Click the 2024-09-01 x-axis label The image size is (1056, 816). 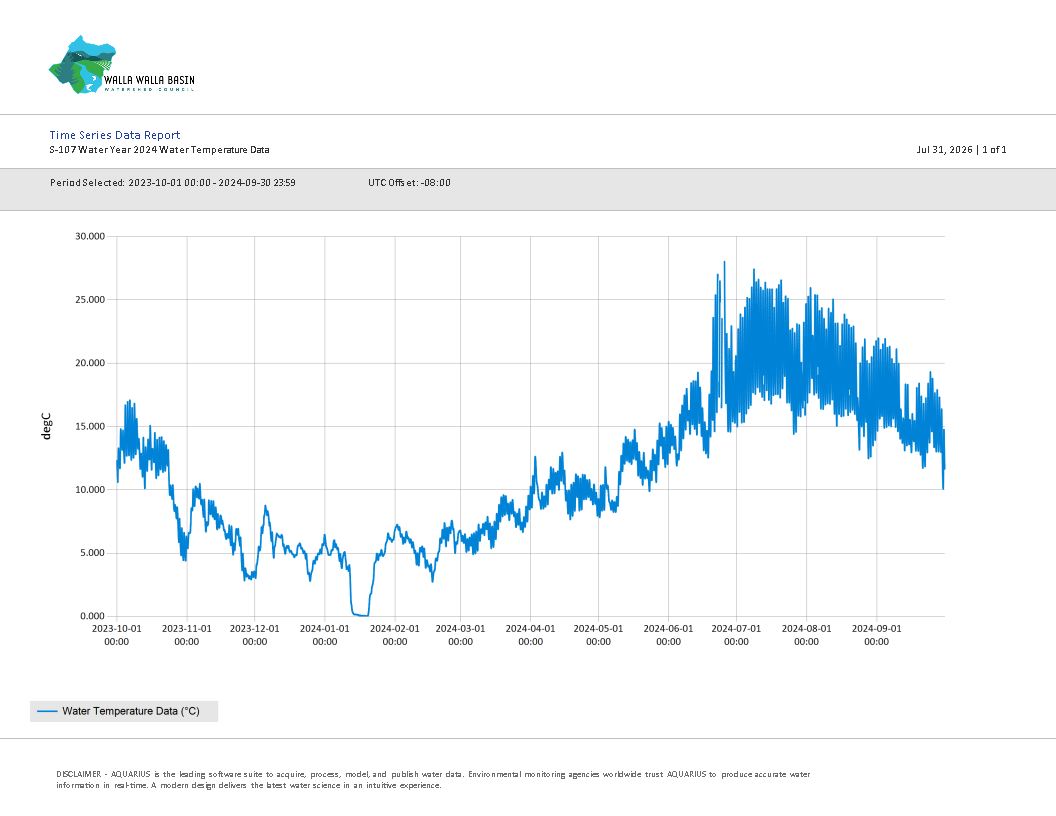[x=876, y=635]
